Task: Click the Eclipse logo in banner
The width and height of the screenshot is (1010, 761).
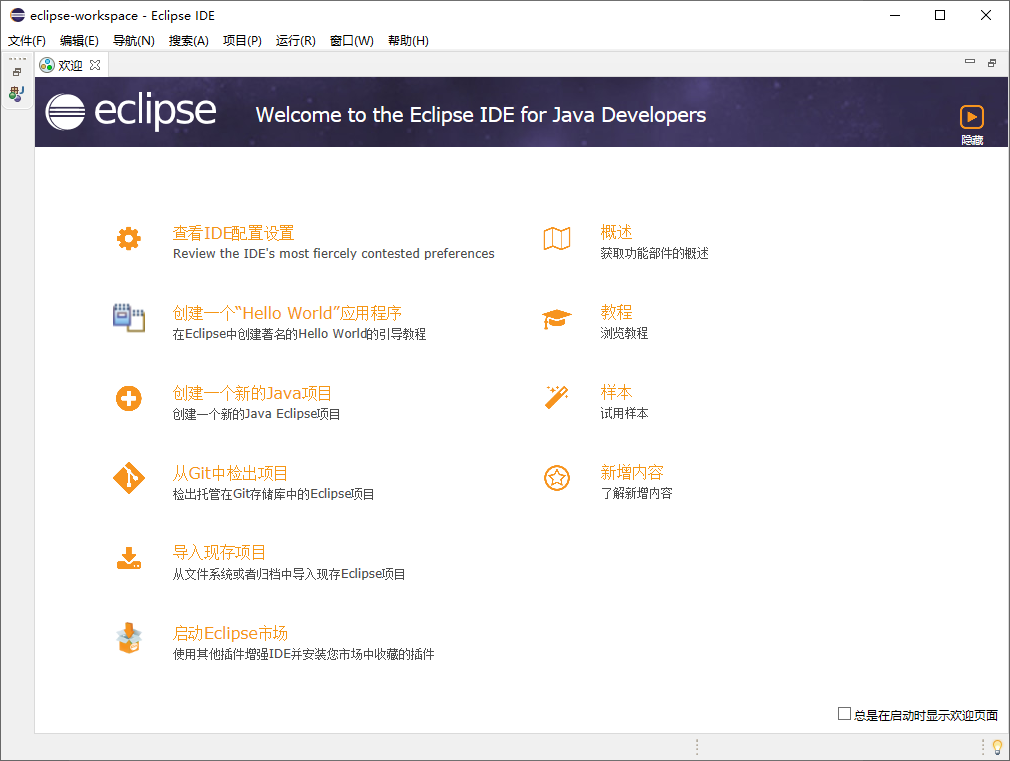Action: pyautogui.click(x=131, y=111)
